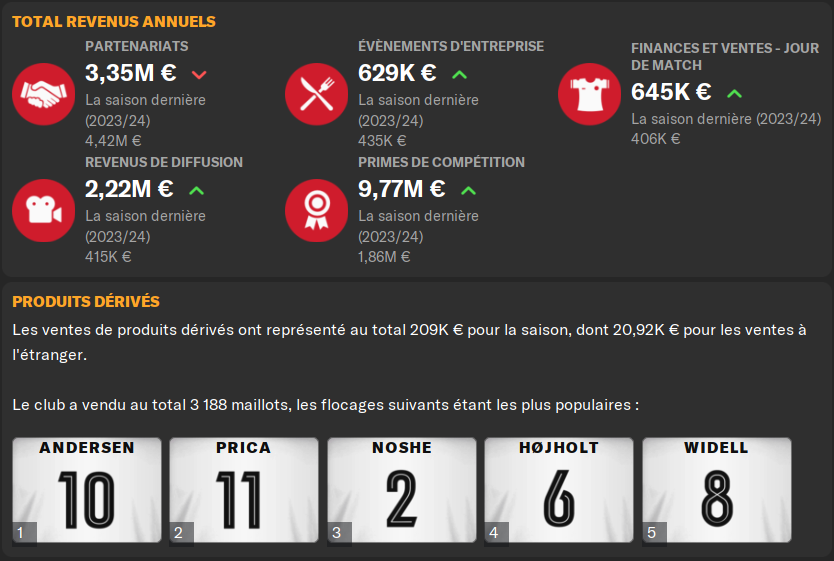
Task: Select the Andersen number 10 shirt
Action: point(86,491)
